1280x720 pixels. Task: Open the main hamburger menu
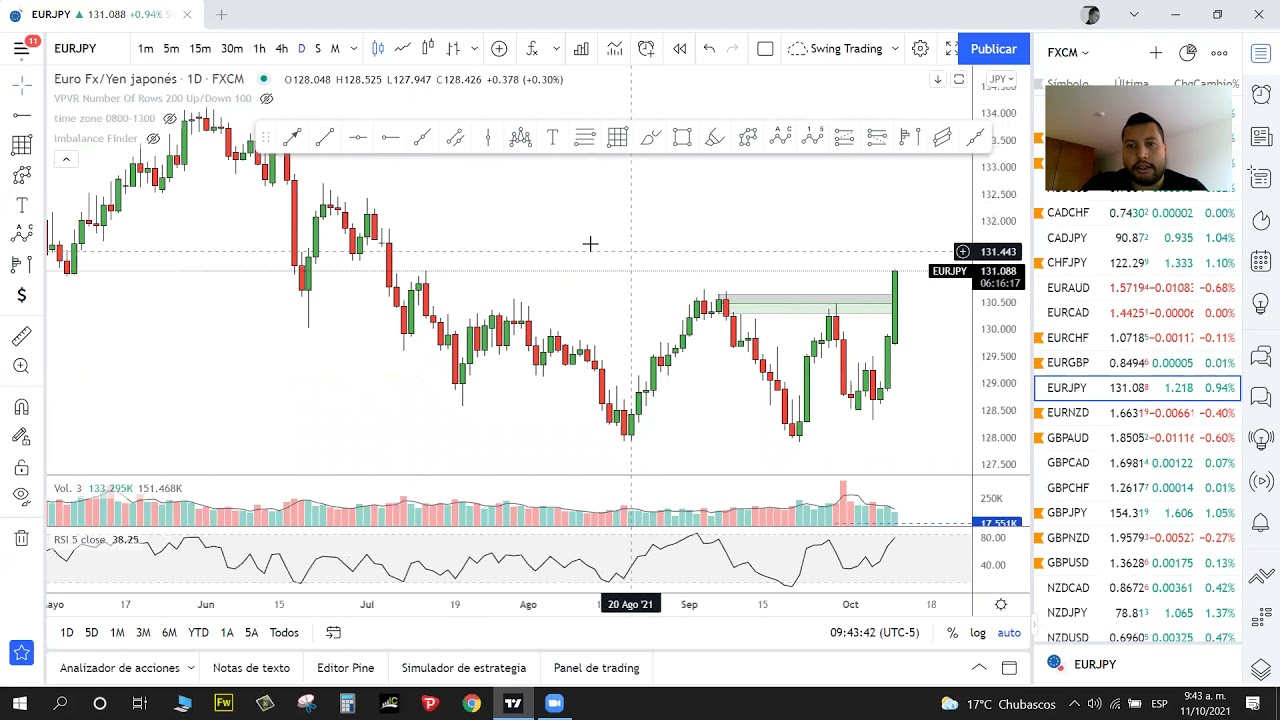tap(21, 48)
